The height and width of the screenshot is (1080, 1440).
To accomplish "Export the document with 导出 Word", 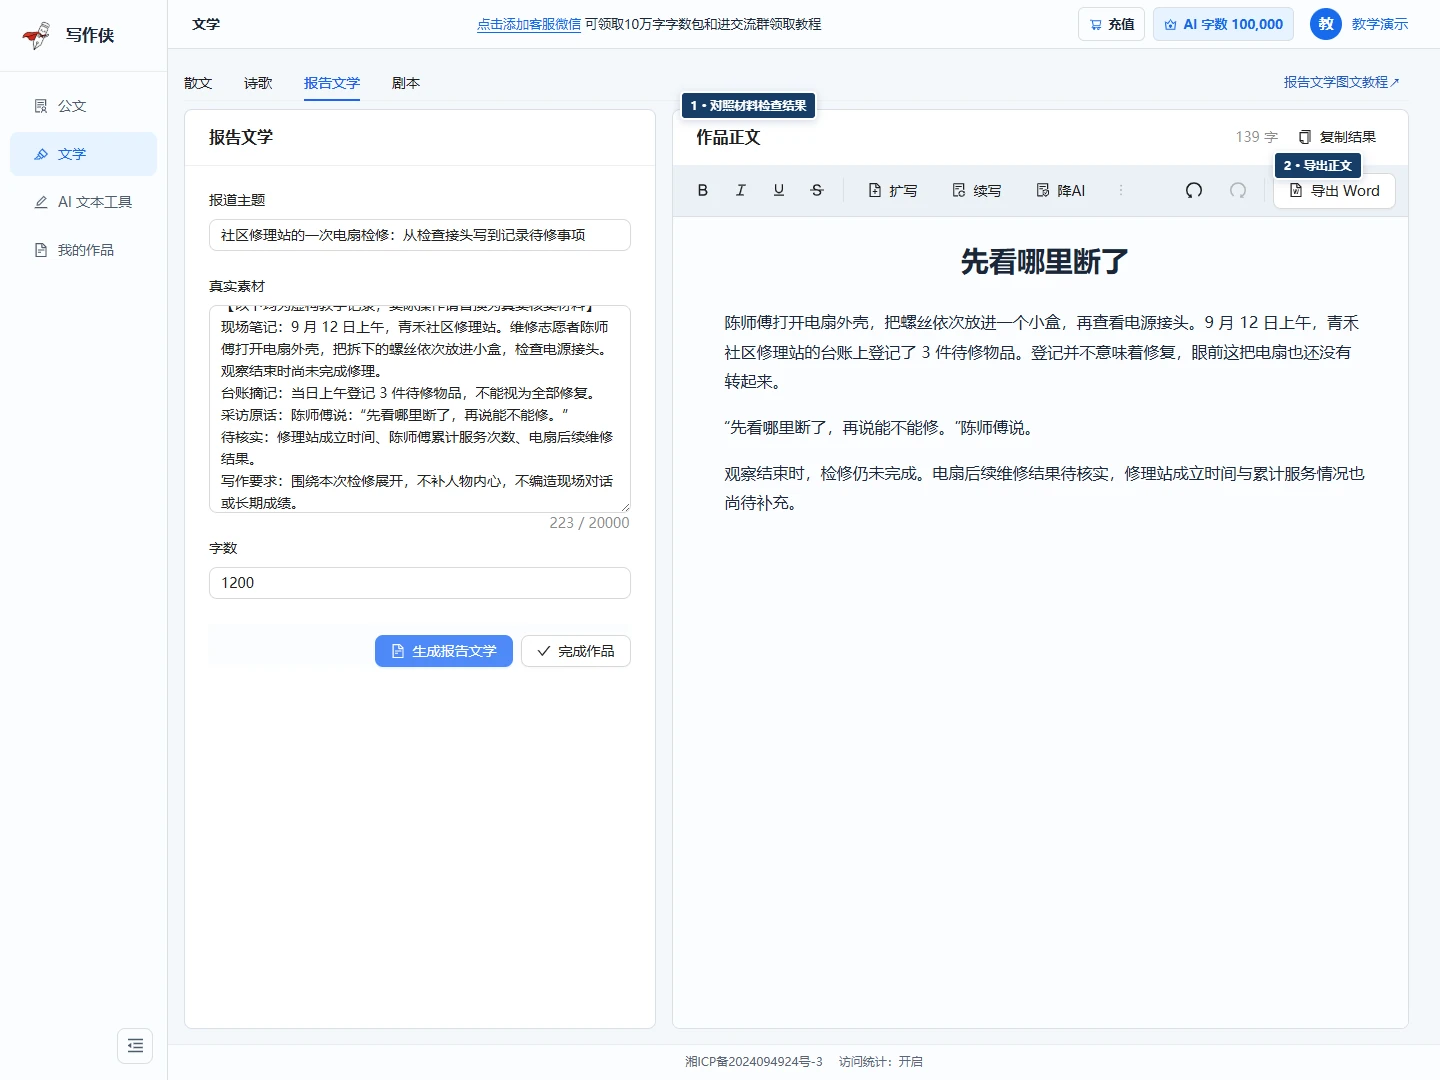I will click(x=1335, y=191).
